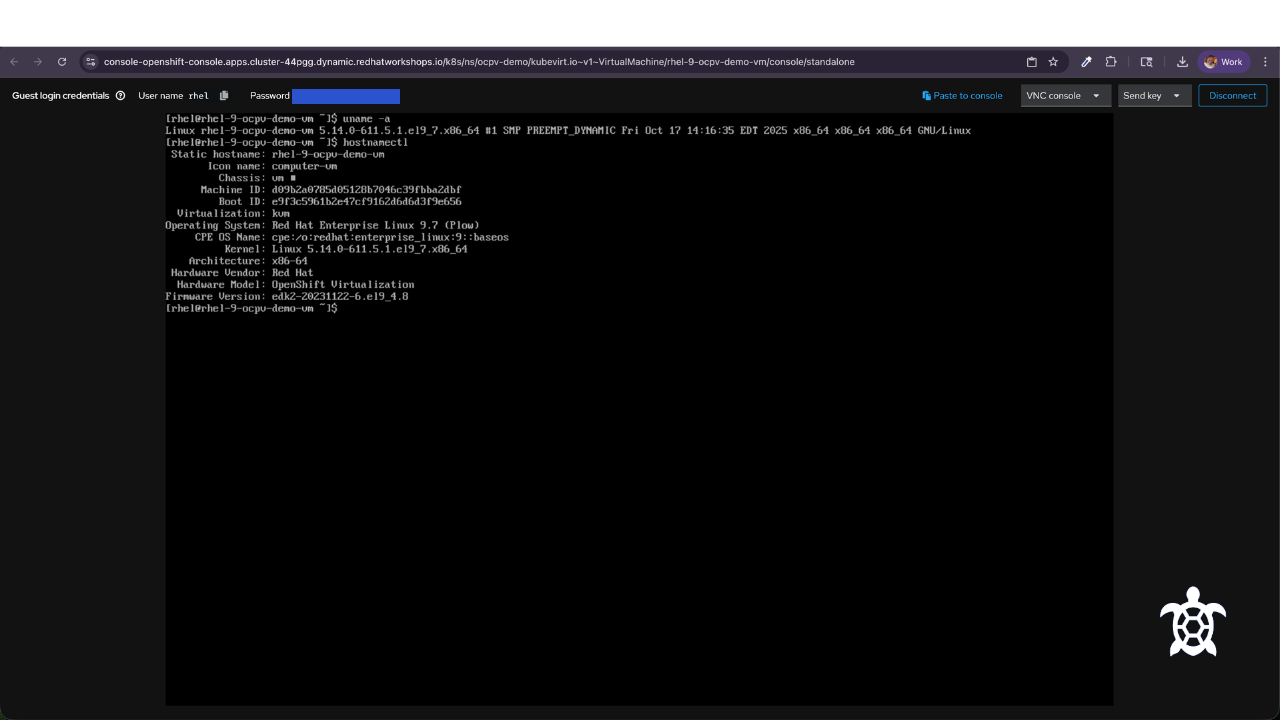The width and height of the screenshot is (1280, 720).
Task: View site information icon in address bar
Action: tap(91, 62)
